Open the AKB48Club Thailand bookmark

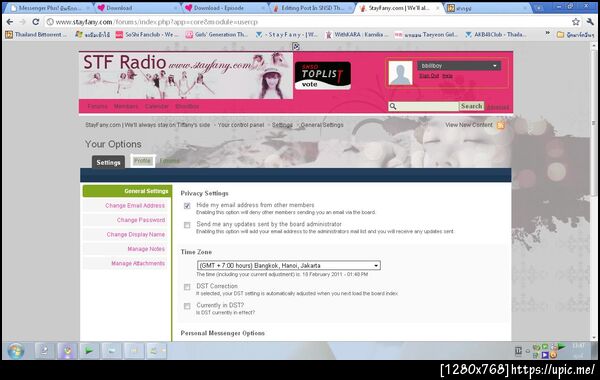[x=496, y=34]
